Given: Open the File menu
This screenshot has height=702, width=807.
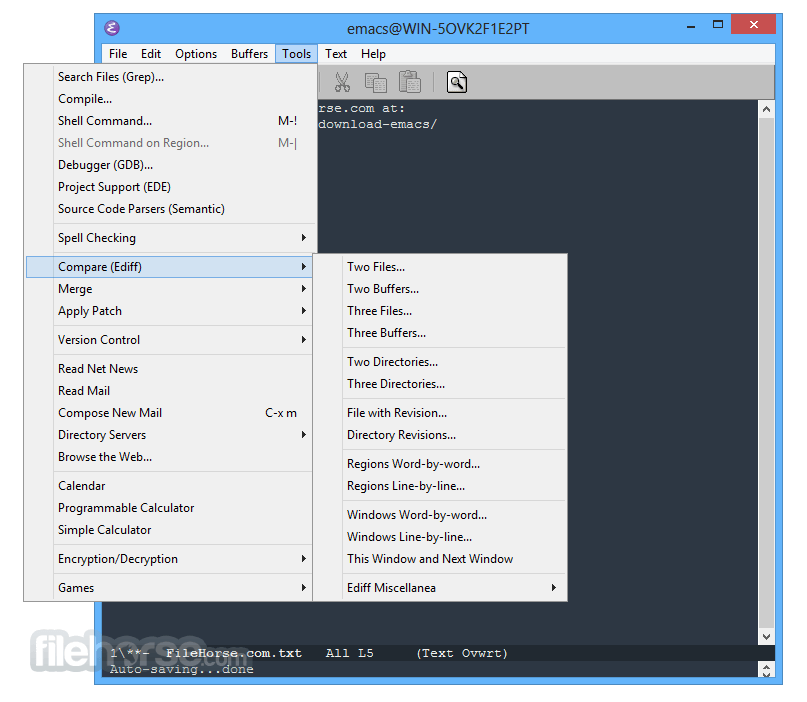Looking at the screenshot, I should (x=118, y=54).
